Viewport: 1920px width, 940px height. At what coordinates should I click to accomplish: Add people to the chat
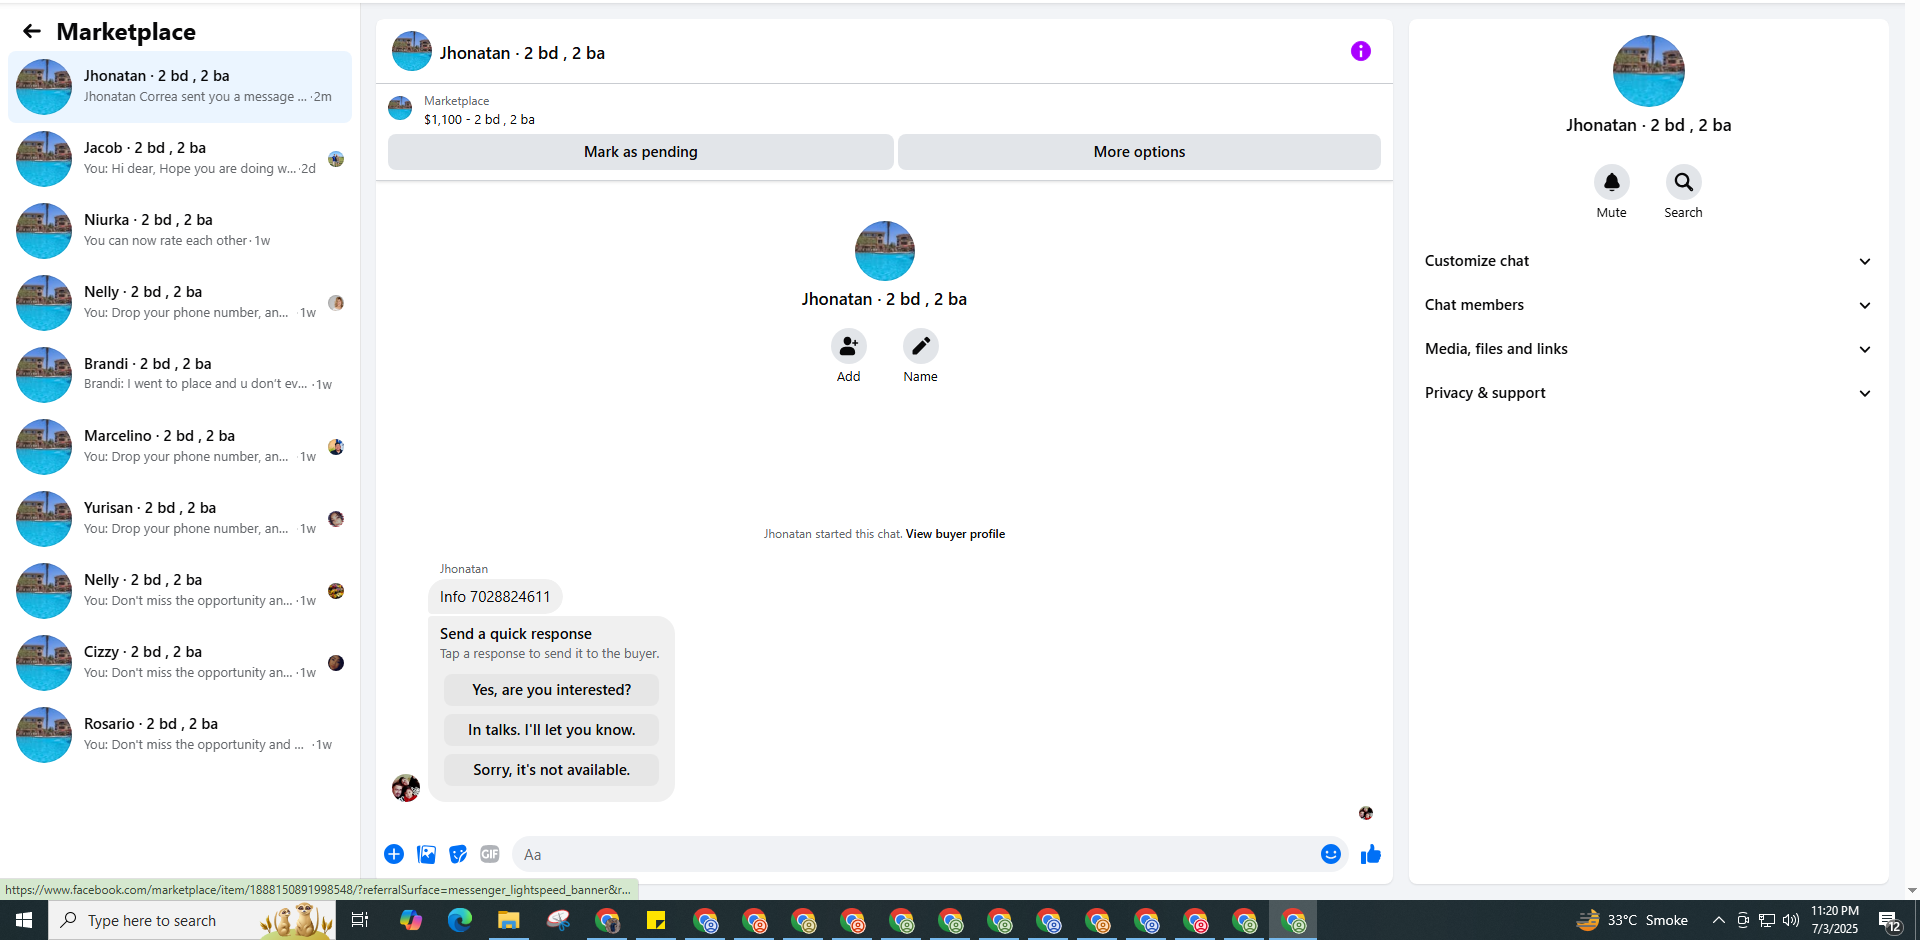tap(848, 346)
